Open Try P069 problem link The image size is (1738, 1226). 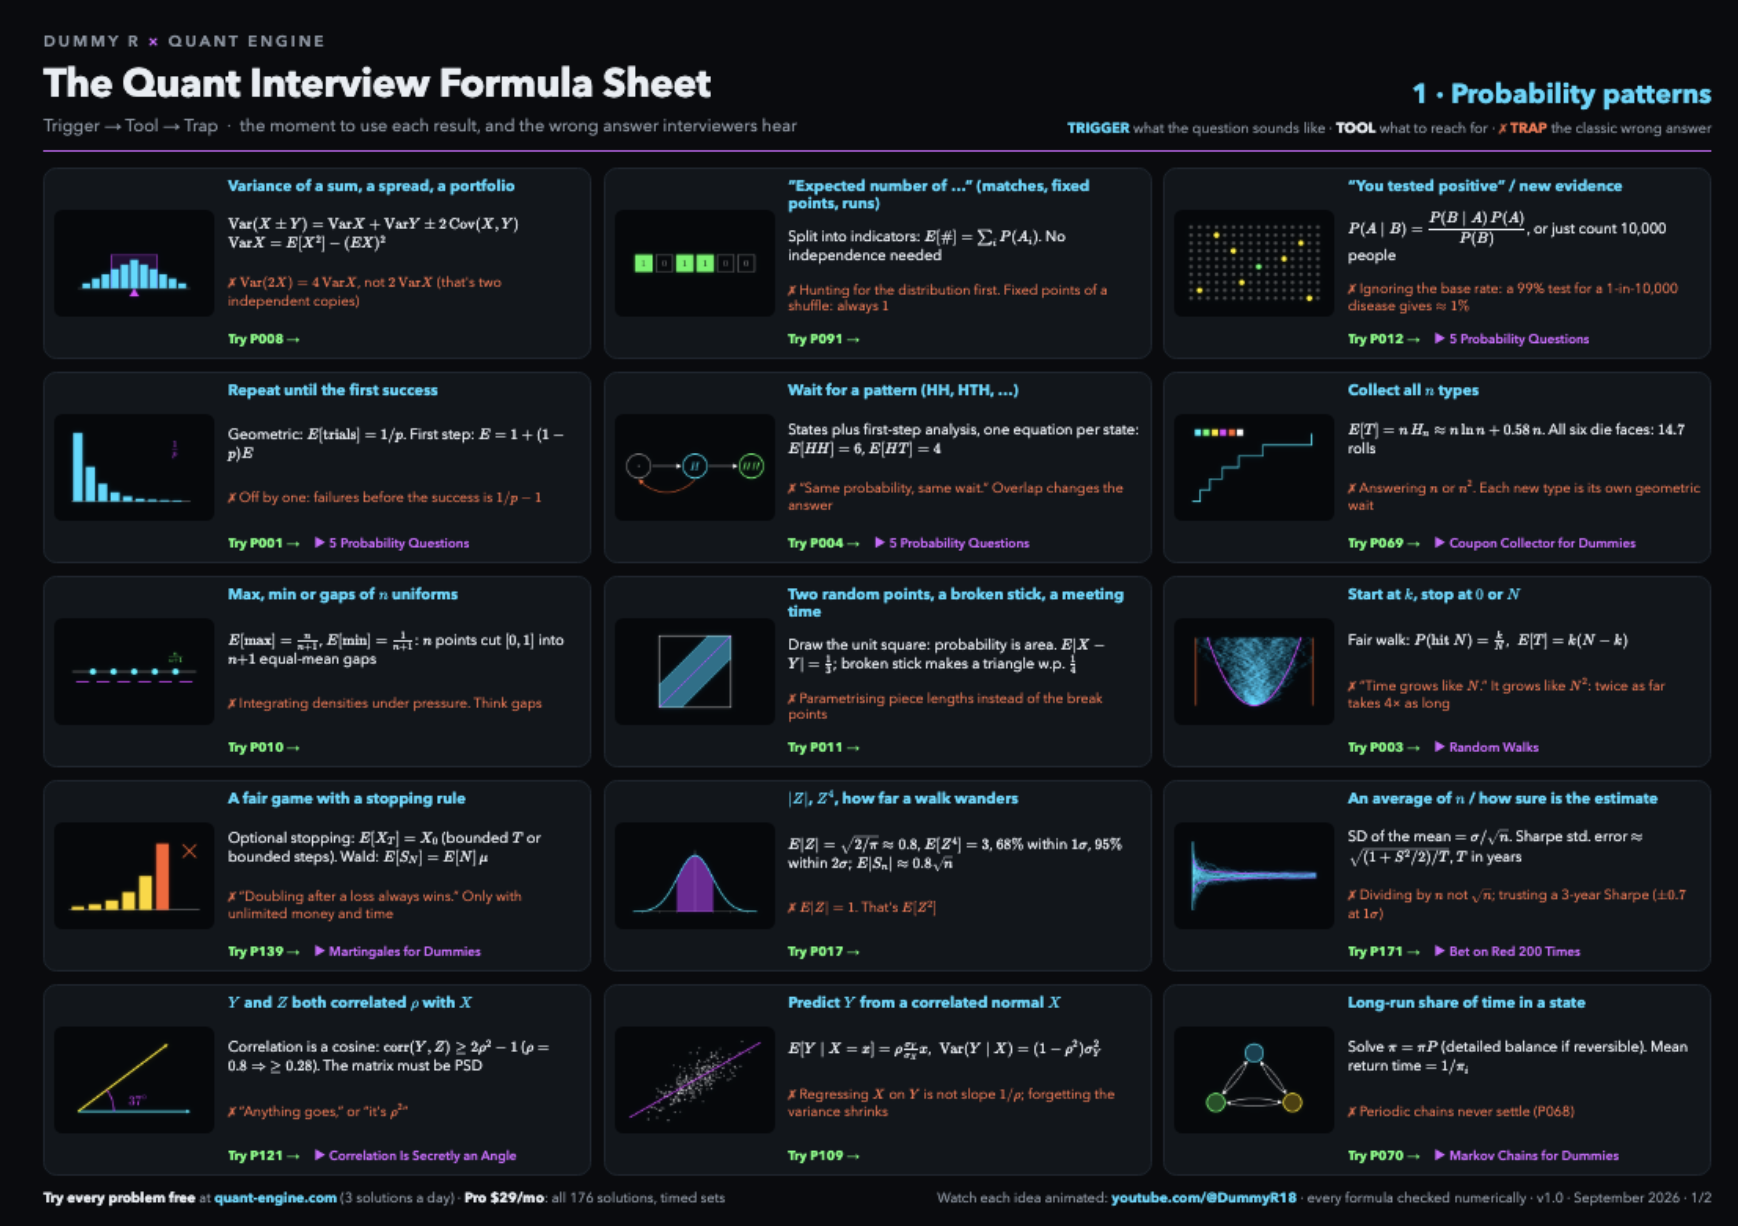tap(1383, 543)
